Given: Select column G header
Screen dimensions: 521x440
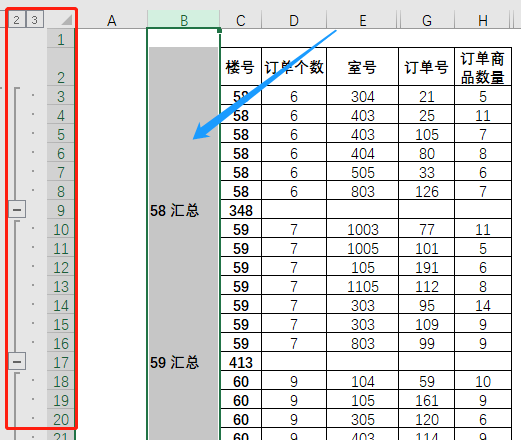Looking at the screenshot, I should [427, 21].
